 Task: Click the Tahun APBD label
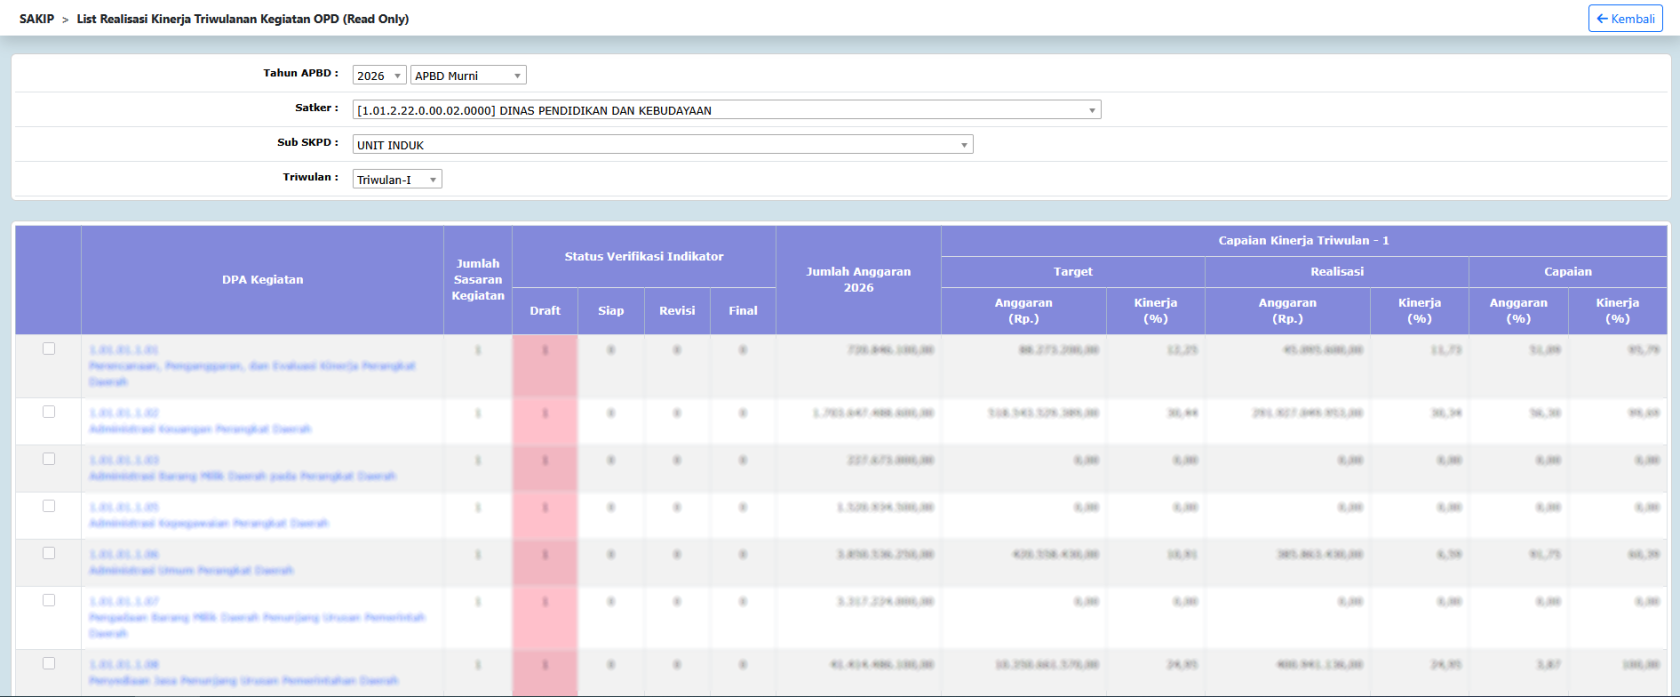tap(301, 73)
